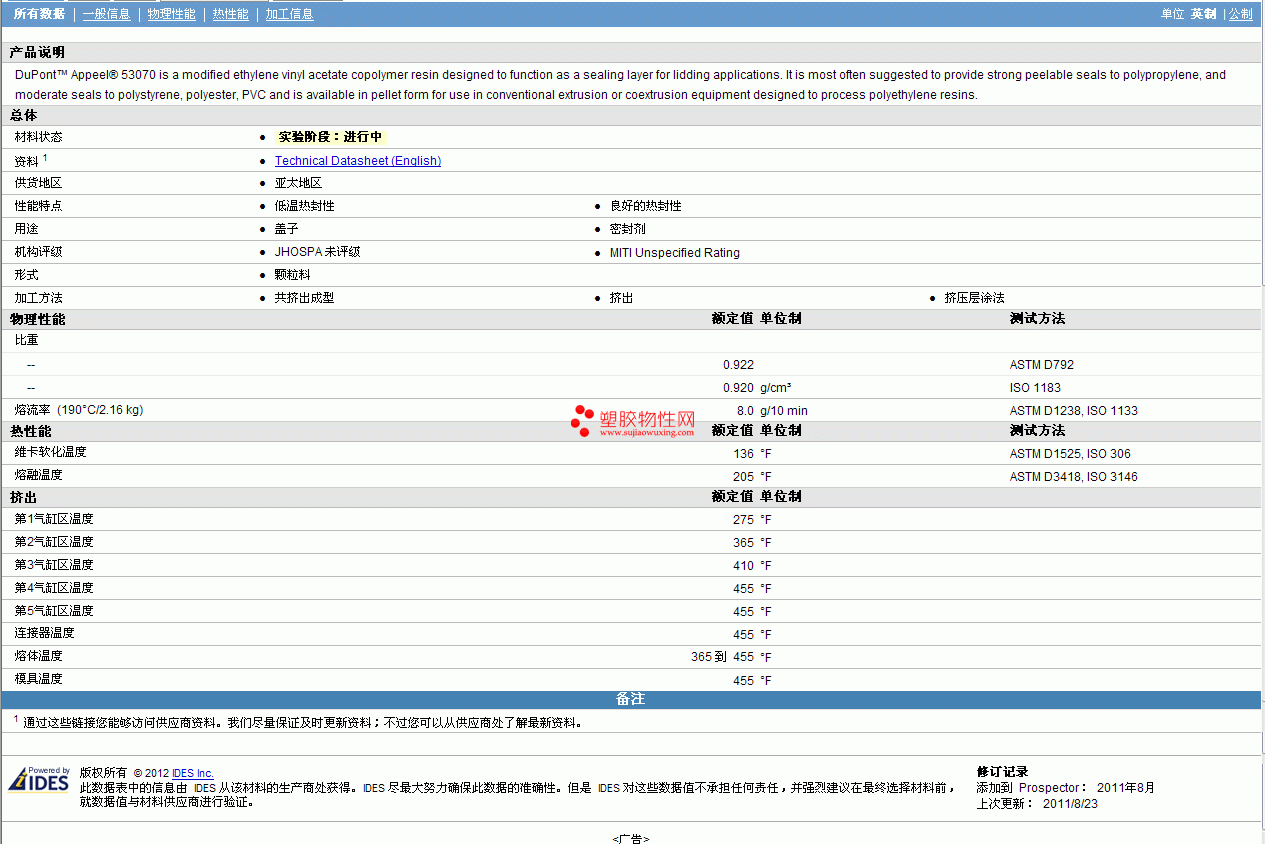Select the 共挤出成型 processing method
1265x844 pixels.
[x=305, y=298]
